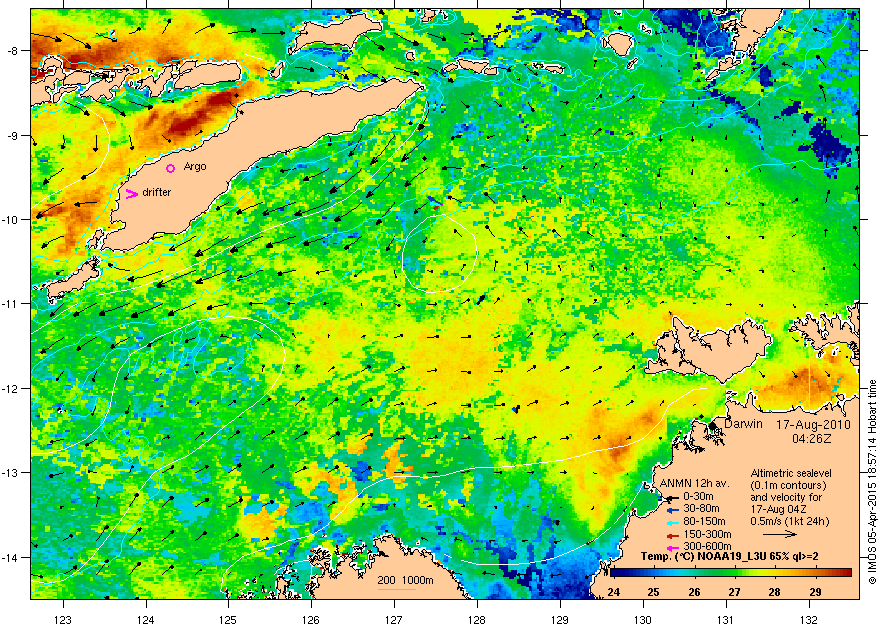Click the vertical IMOS copyright timestamp text
The width and height of the screenshot is (880, 630).
(872, 482)
